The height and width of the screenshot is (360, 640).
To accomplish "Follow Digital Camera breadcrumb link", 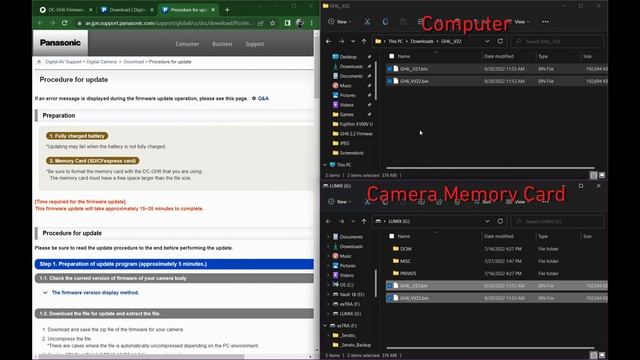I will point(102,62).
